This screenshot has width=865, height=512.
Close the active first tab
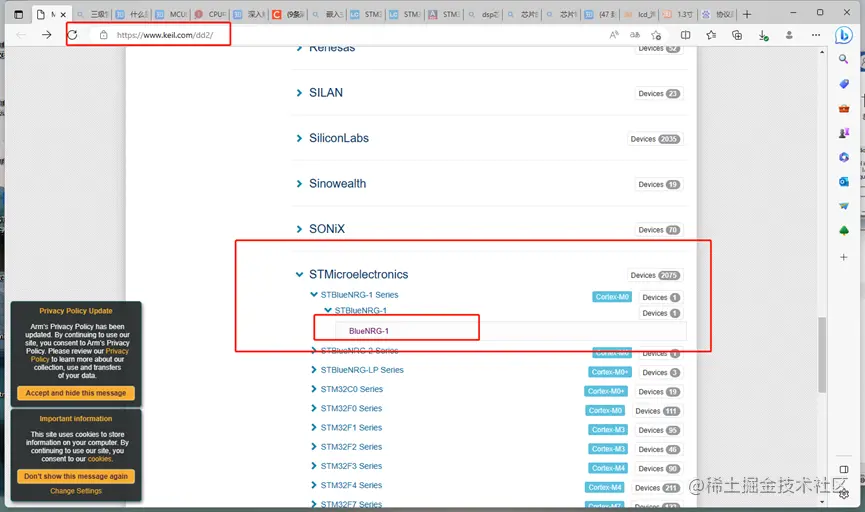(63, 15)
